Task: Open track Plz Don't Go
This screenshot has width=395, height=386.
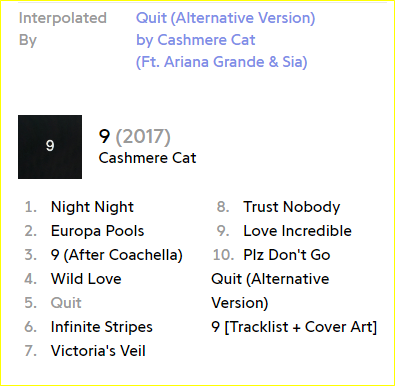Action: pyautogui.click(x=287, y=255)
